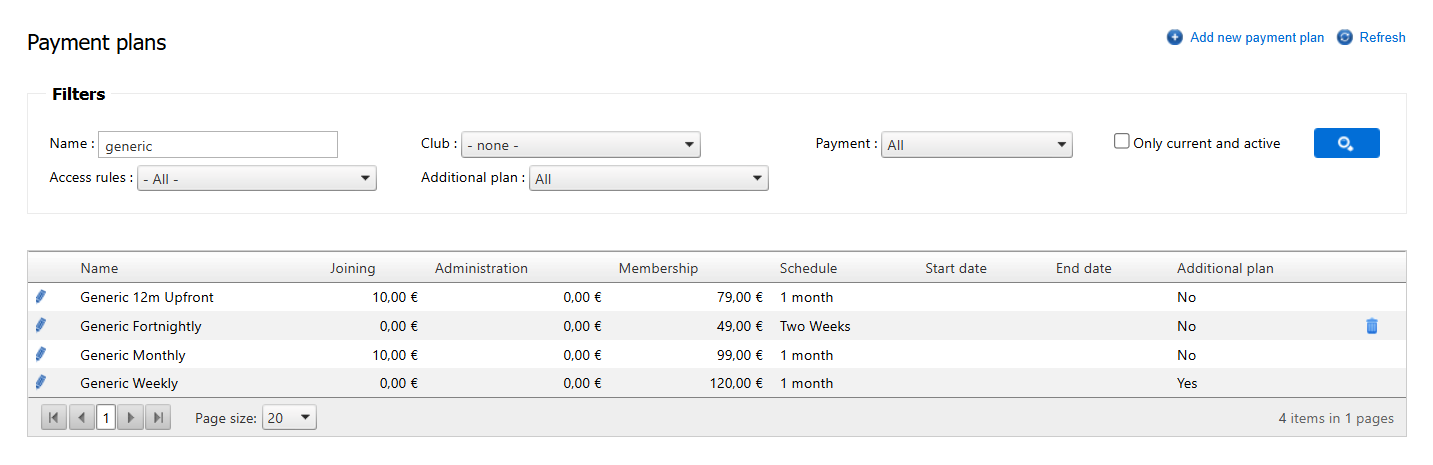Change the Page size dropdown

pyautogui.click(x=289, y=418)
